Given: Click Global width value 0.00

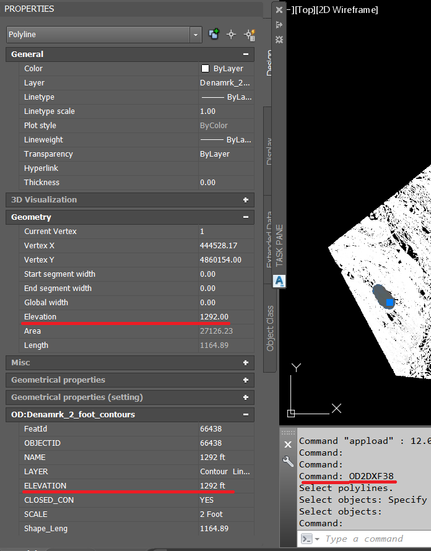Looking at the screenshot, I should (x=226, y=303).
